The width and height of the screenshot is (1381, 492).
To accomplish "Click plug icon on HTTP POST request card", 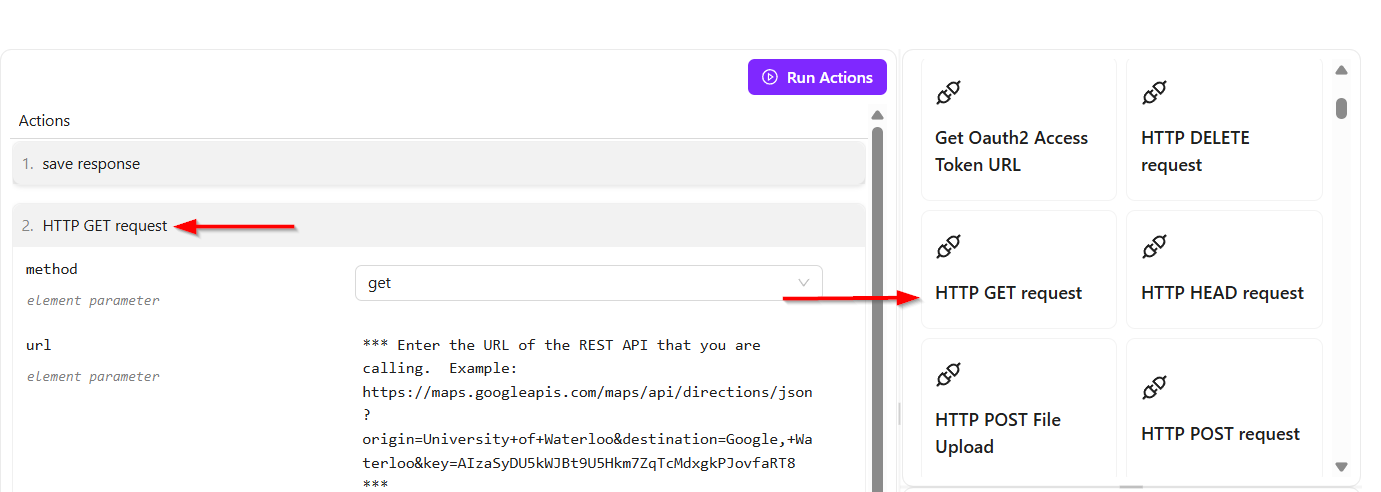I will tap(1154, 387).
